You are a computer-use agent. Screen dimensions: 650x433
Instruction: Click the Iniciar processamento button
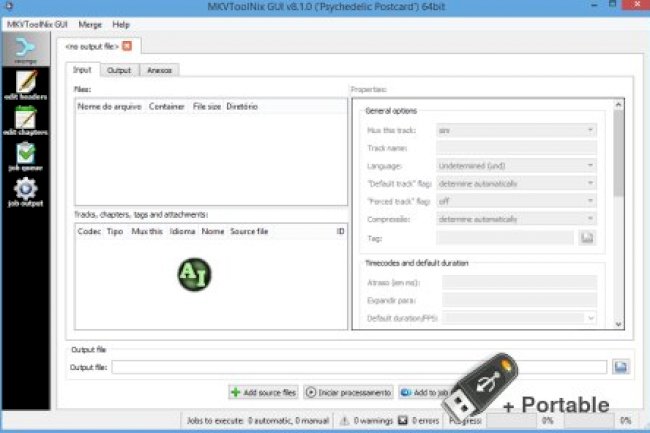coord(349,392)
